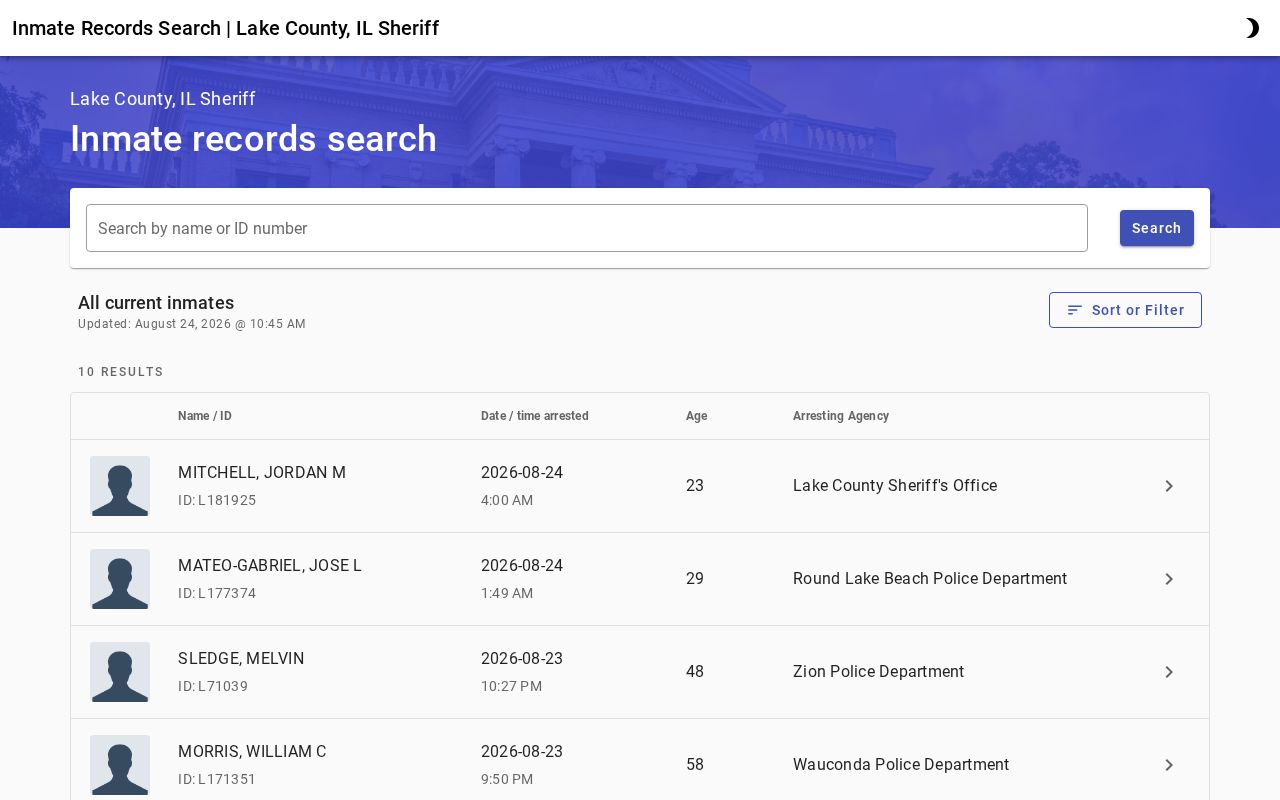Click Lake County Sheriff's Office agency cell

tap(895, 486)
